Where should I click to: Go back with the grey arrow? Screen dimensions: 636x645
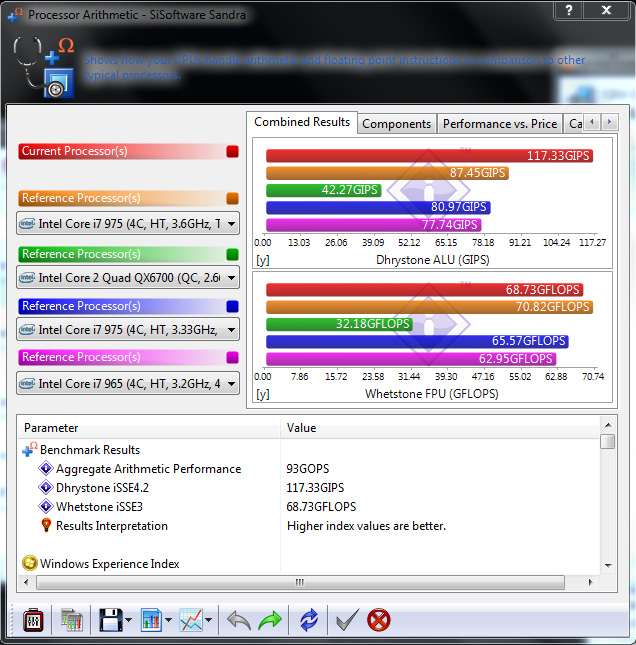[x=239, y=620]
